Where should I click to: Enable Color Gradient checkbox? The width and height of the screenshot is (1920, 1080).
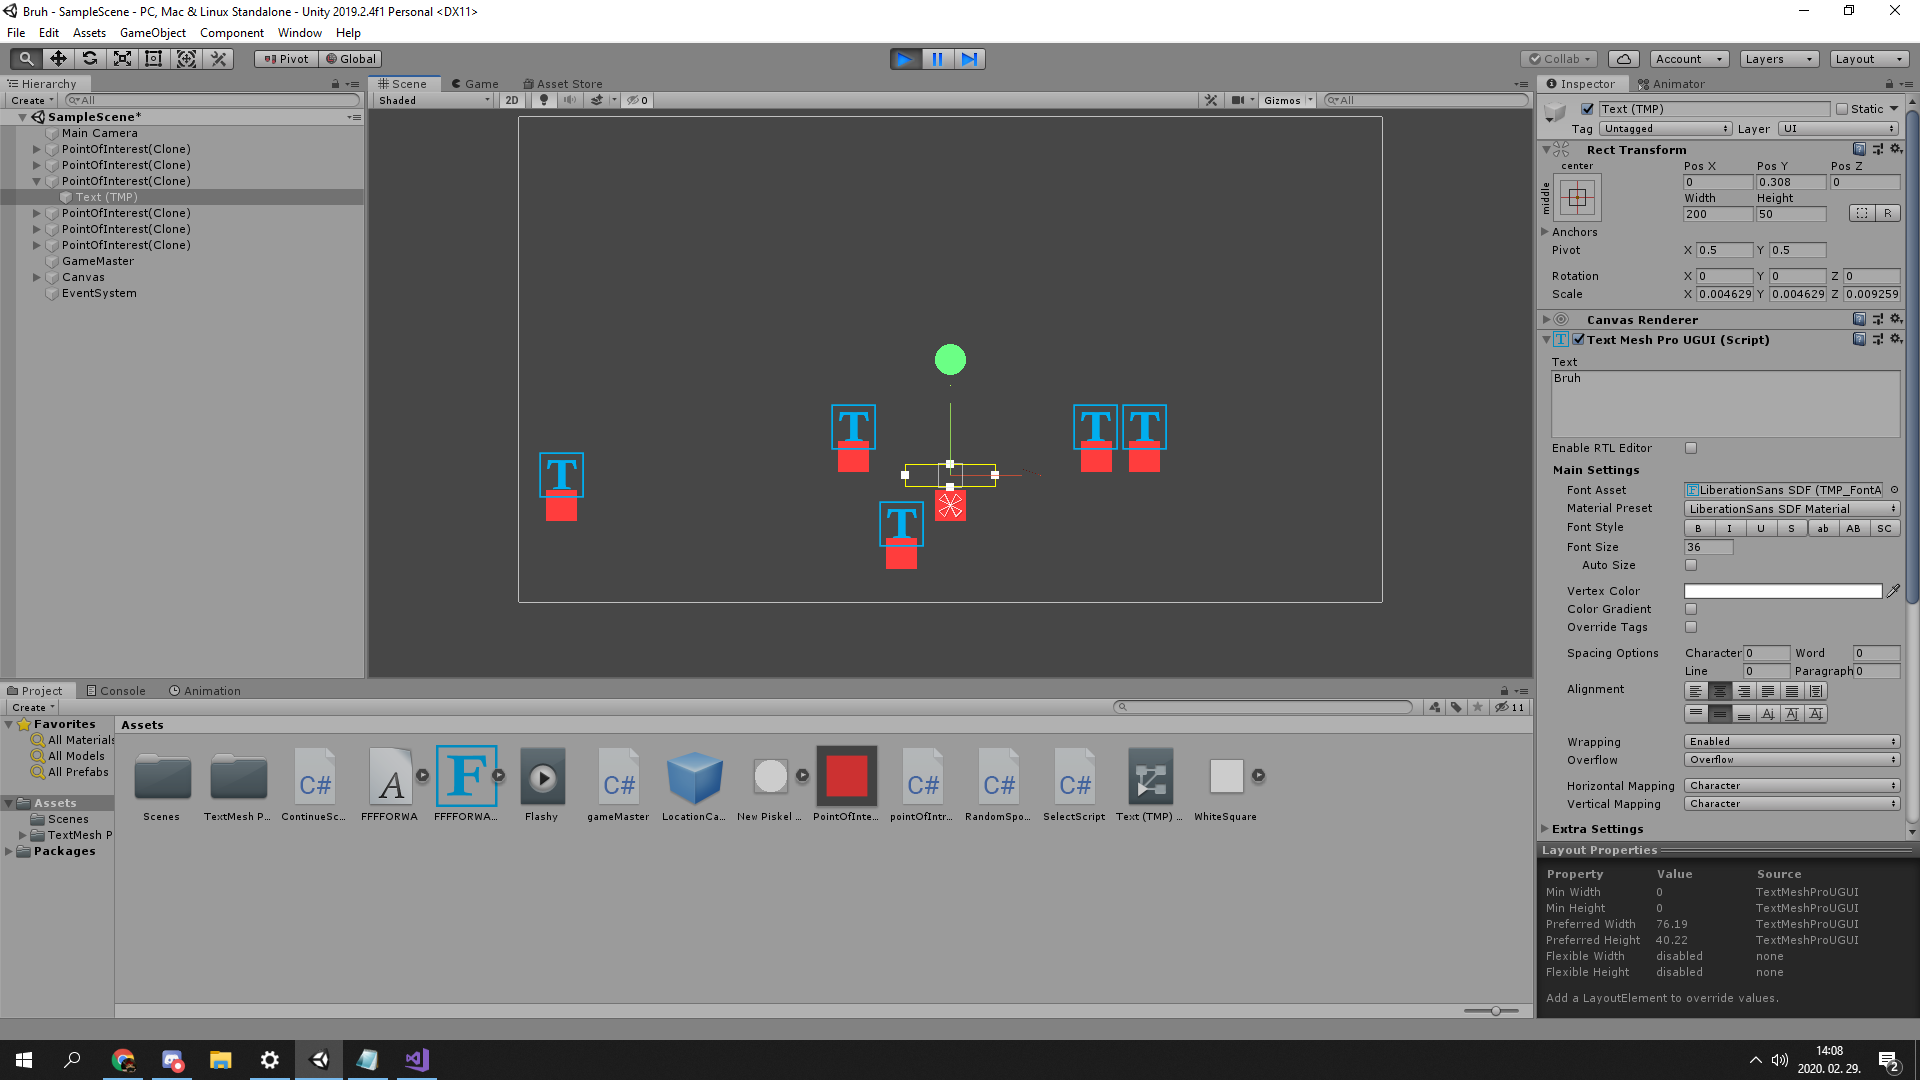tap(1691, 609)
